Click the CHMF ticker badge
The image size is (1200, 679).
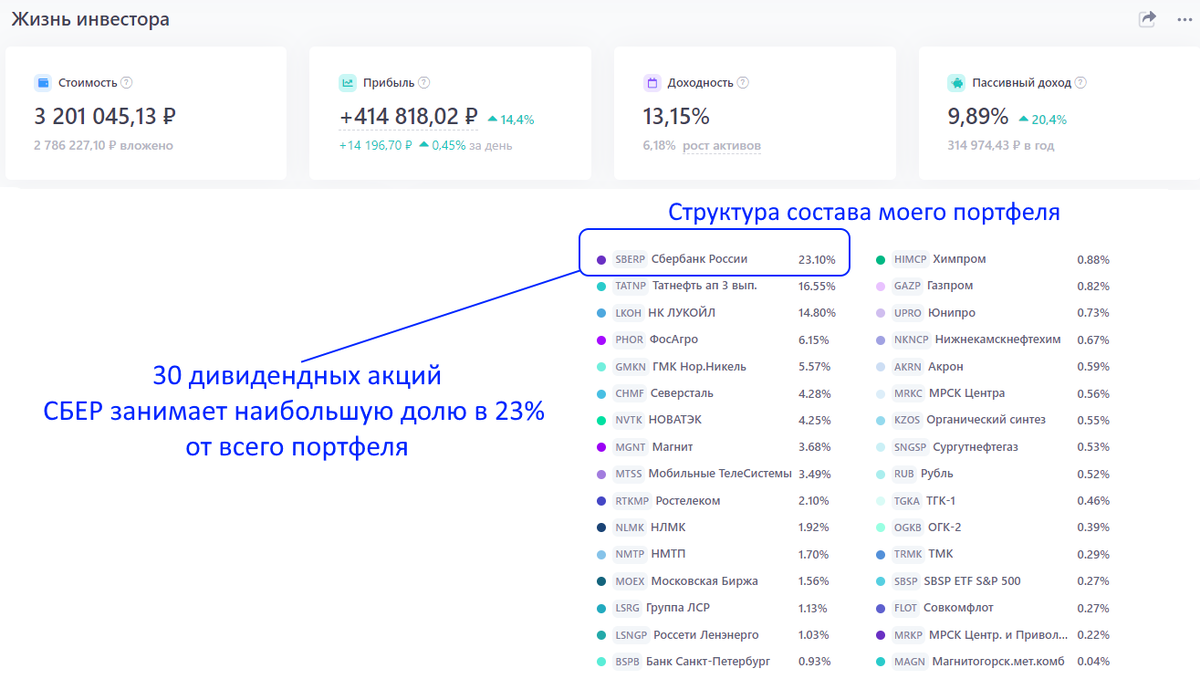[x=630, y=393]
